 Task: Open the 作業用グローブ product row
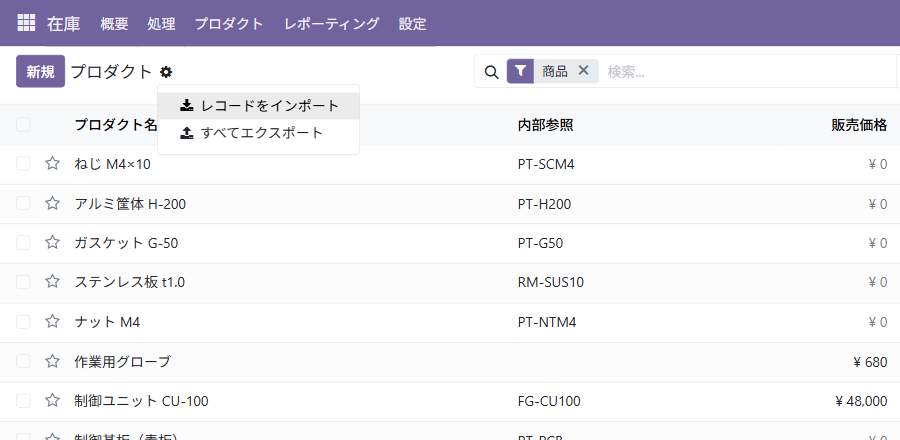[450, 361]
